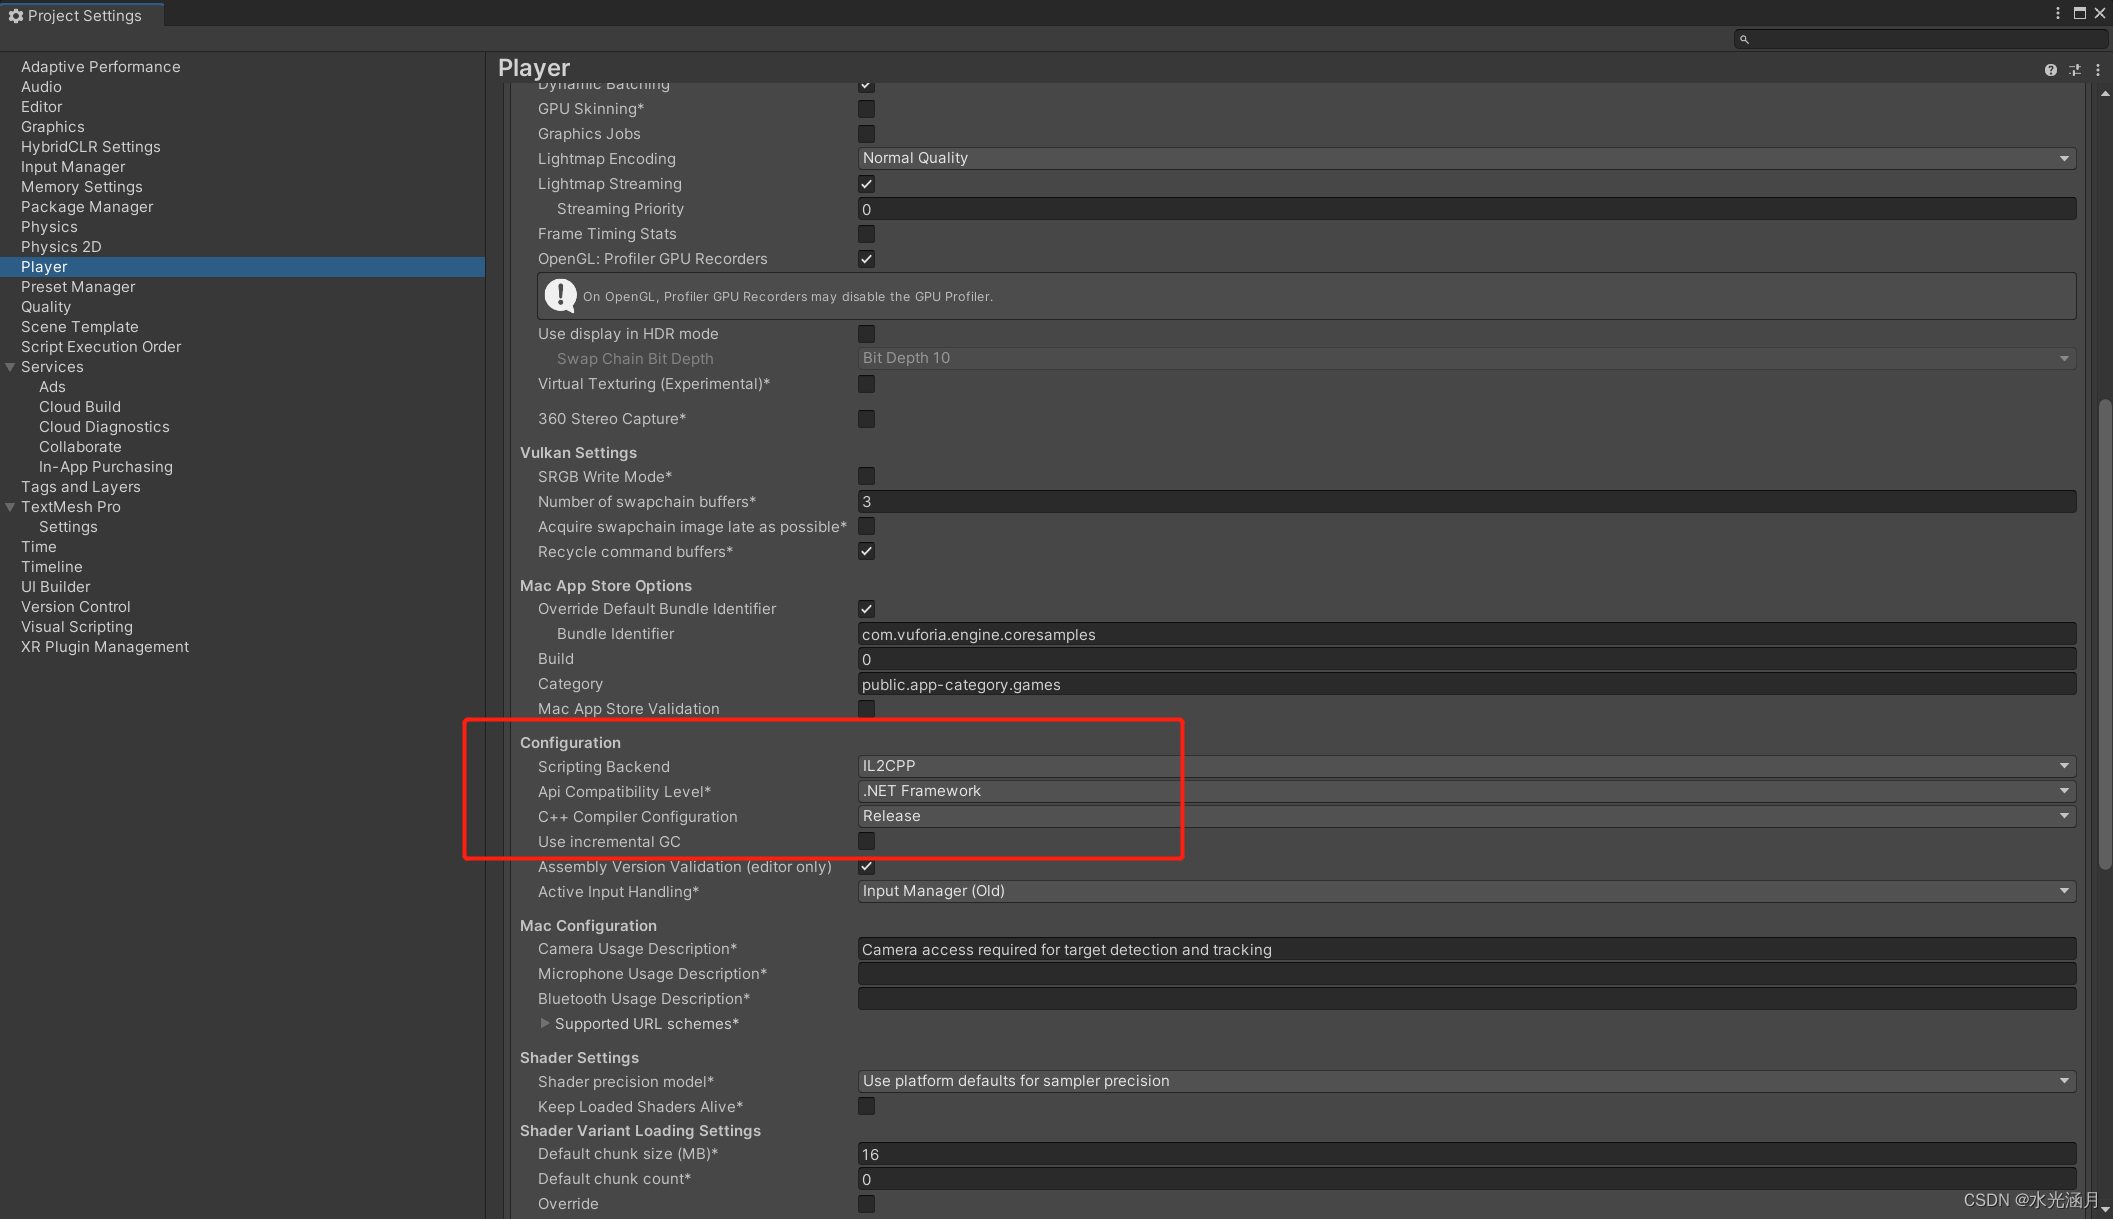Open the preset selector icon near Player heading
This screenshot has width=2113, height=1219.
point(2074,70)
